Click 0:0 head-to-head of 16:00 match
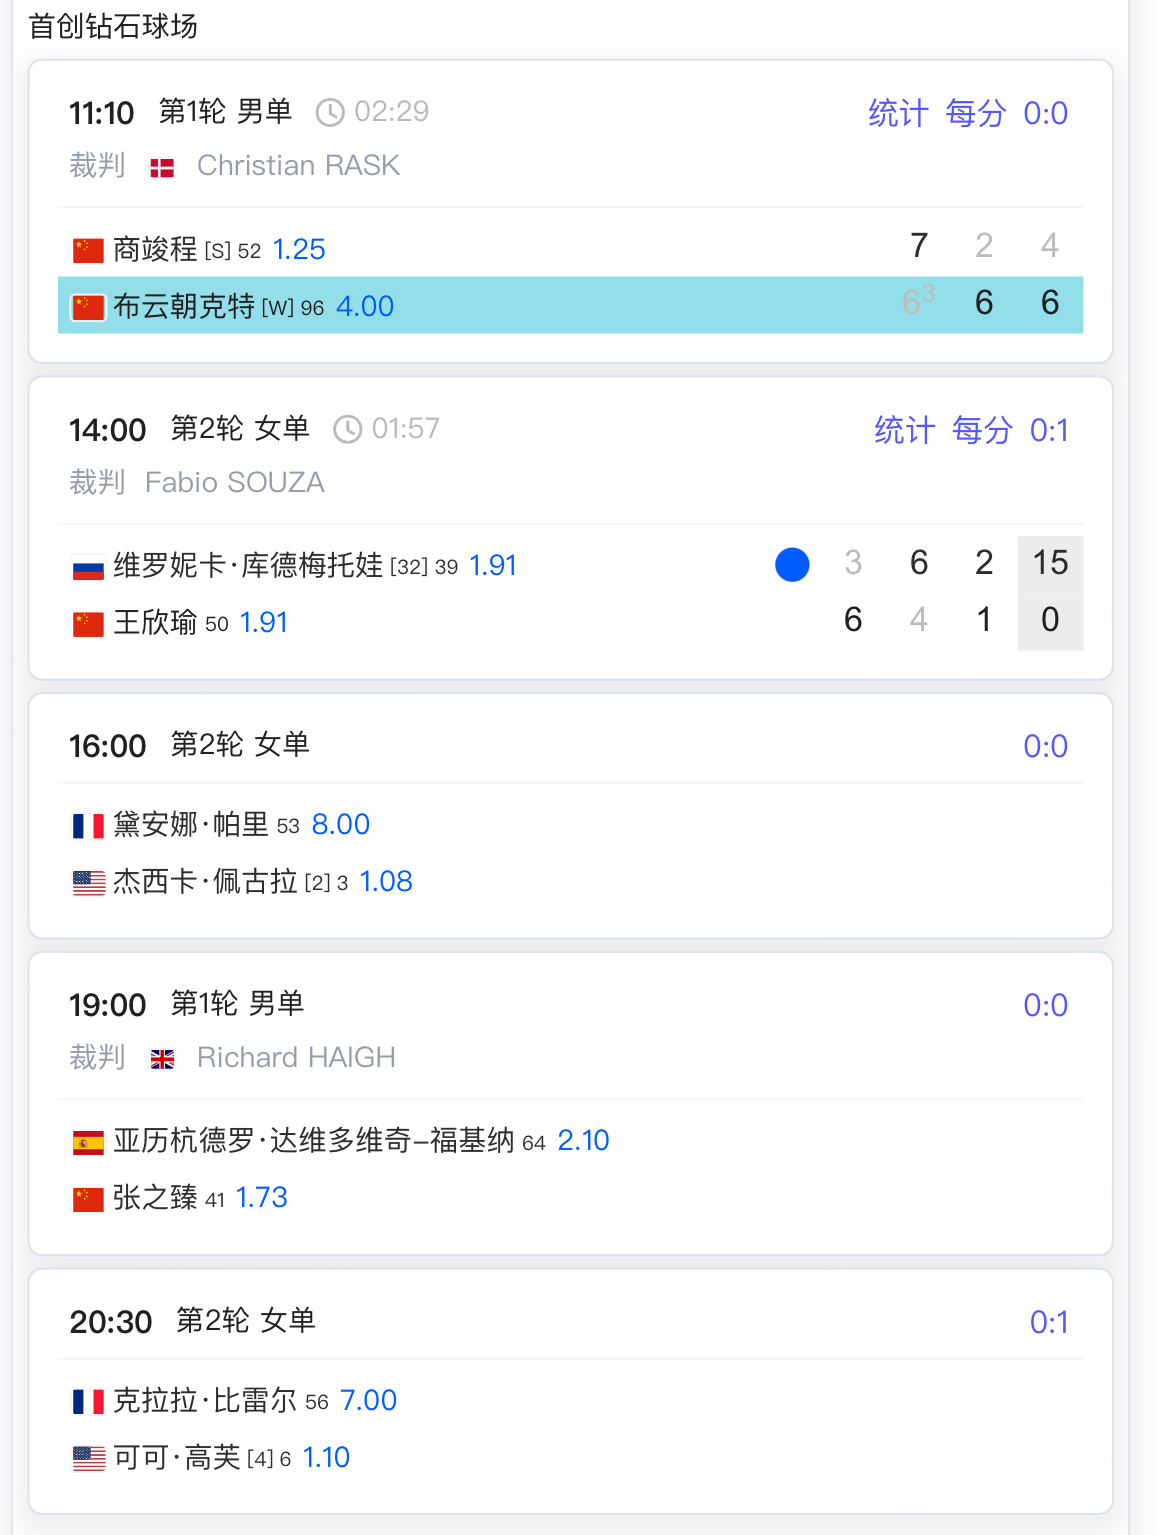 pos(1045,746)
